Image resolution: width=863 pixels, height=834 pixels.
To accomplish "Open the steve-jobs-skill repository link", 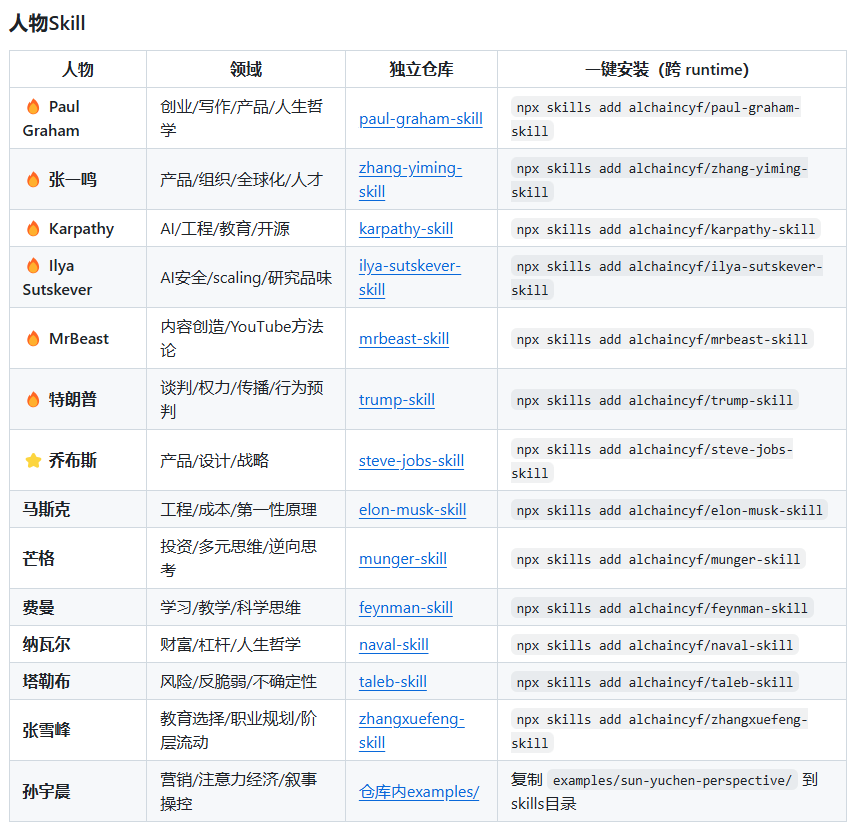I will pos(411,461).
